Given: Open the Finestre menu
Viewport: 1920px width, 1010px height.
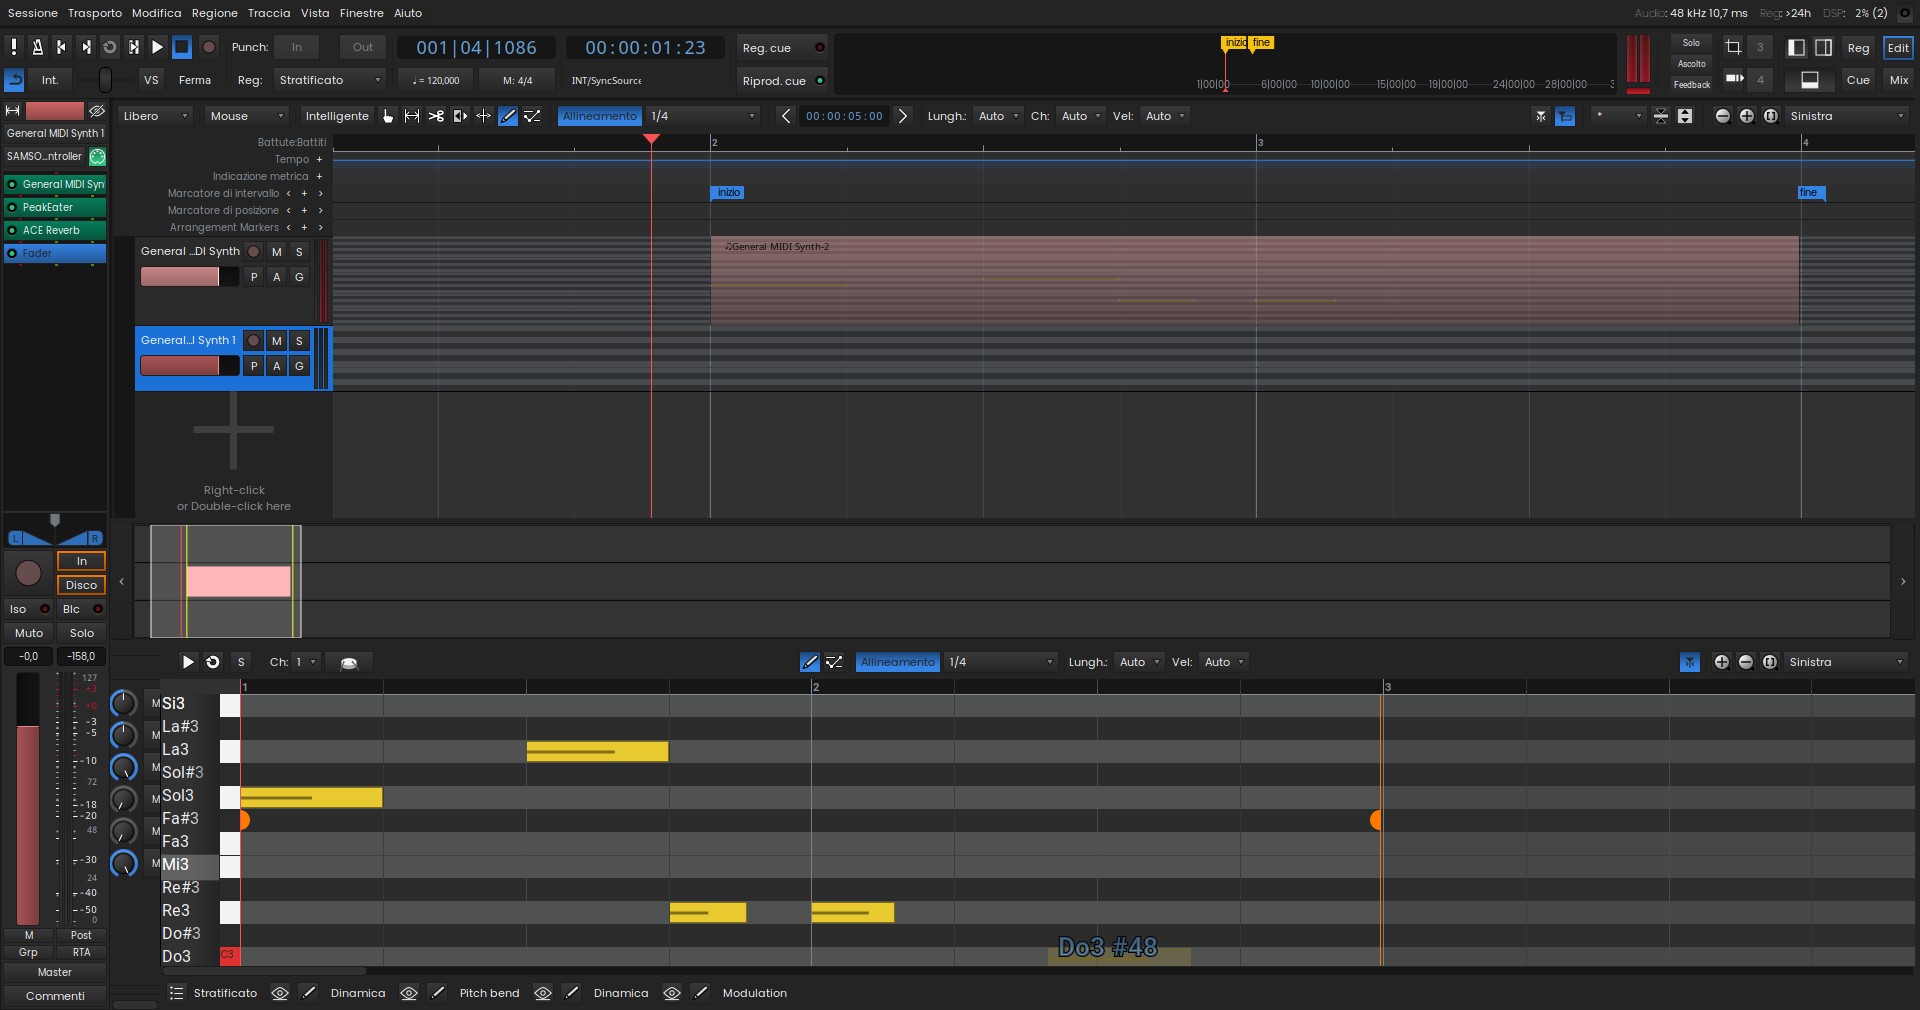Looking at the screenshot, I should 361,13.
